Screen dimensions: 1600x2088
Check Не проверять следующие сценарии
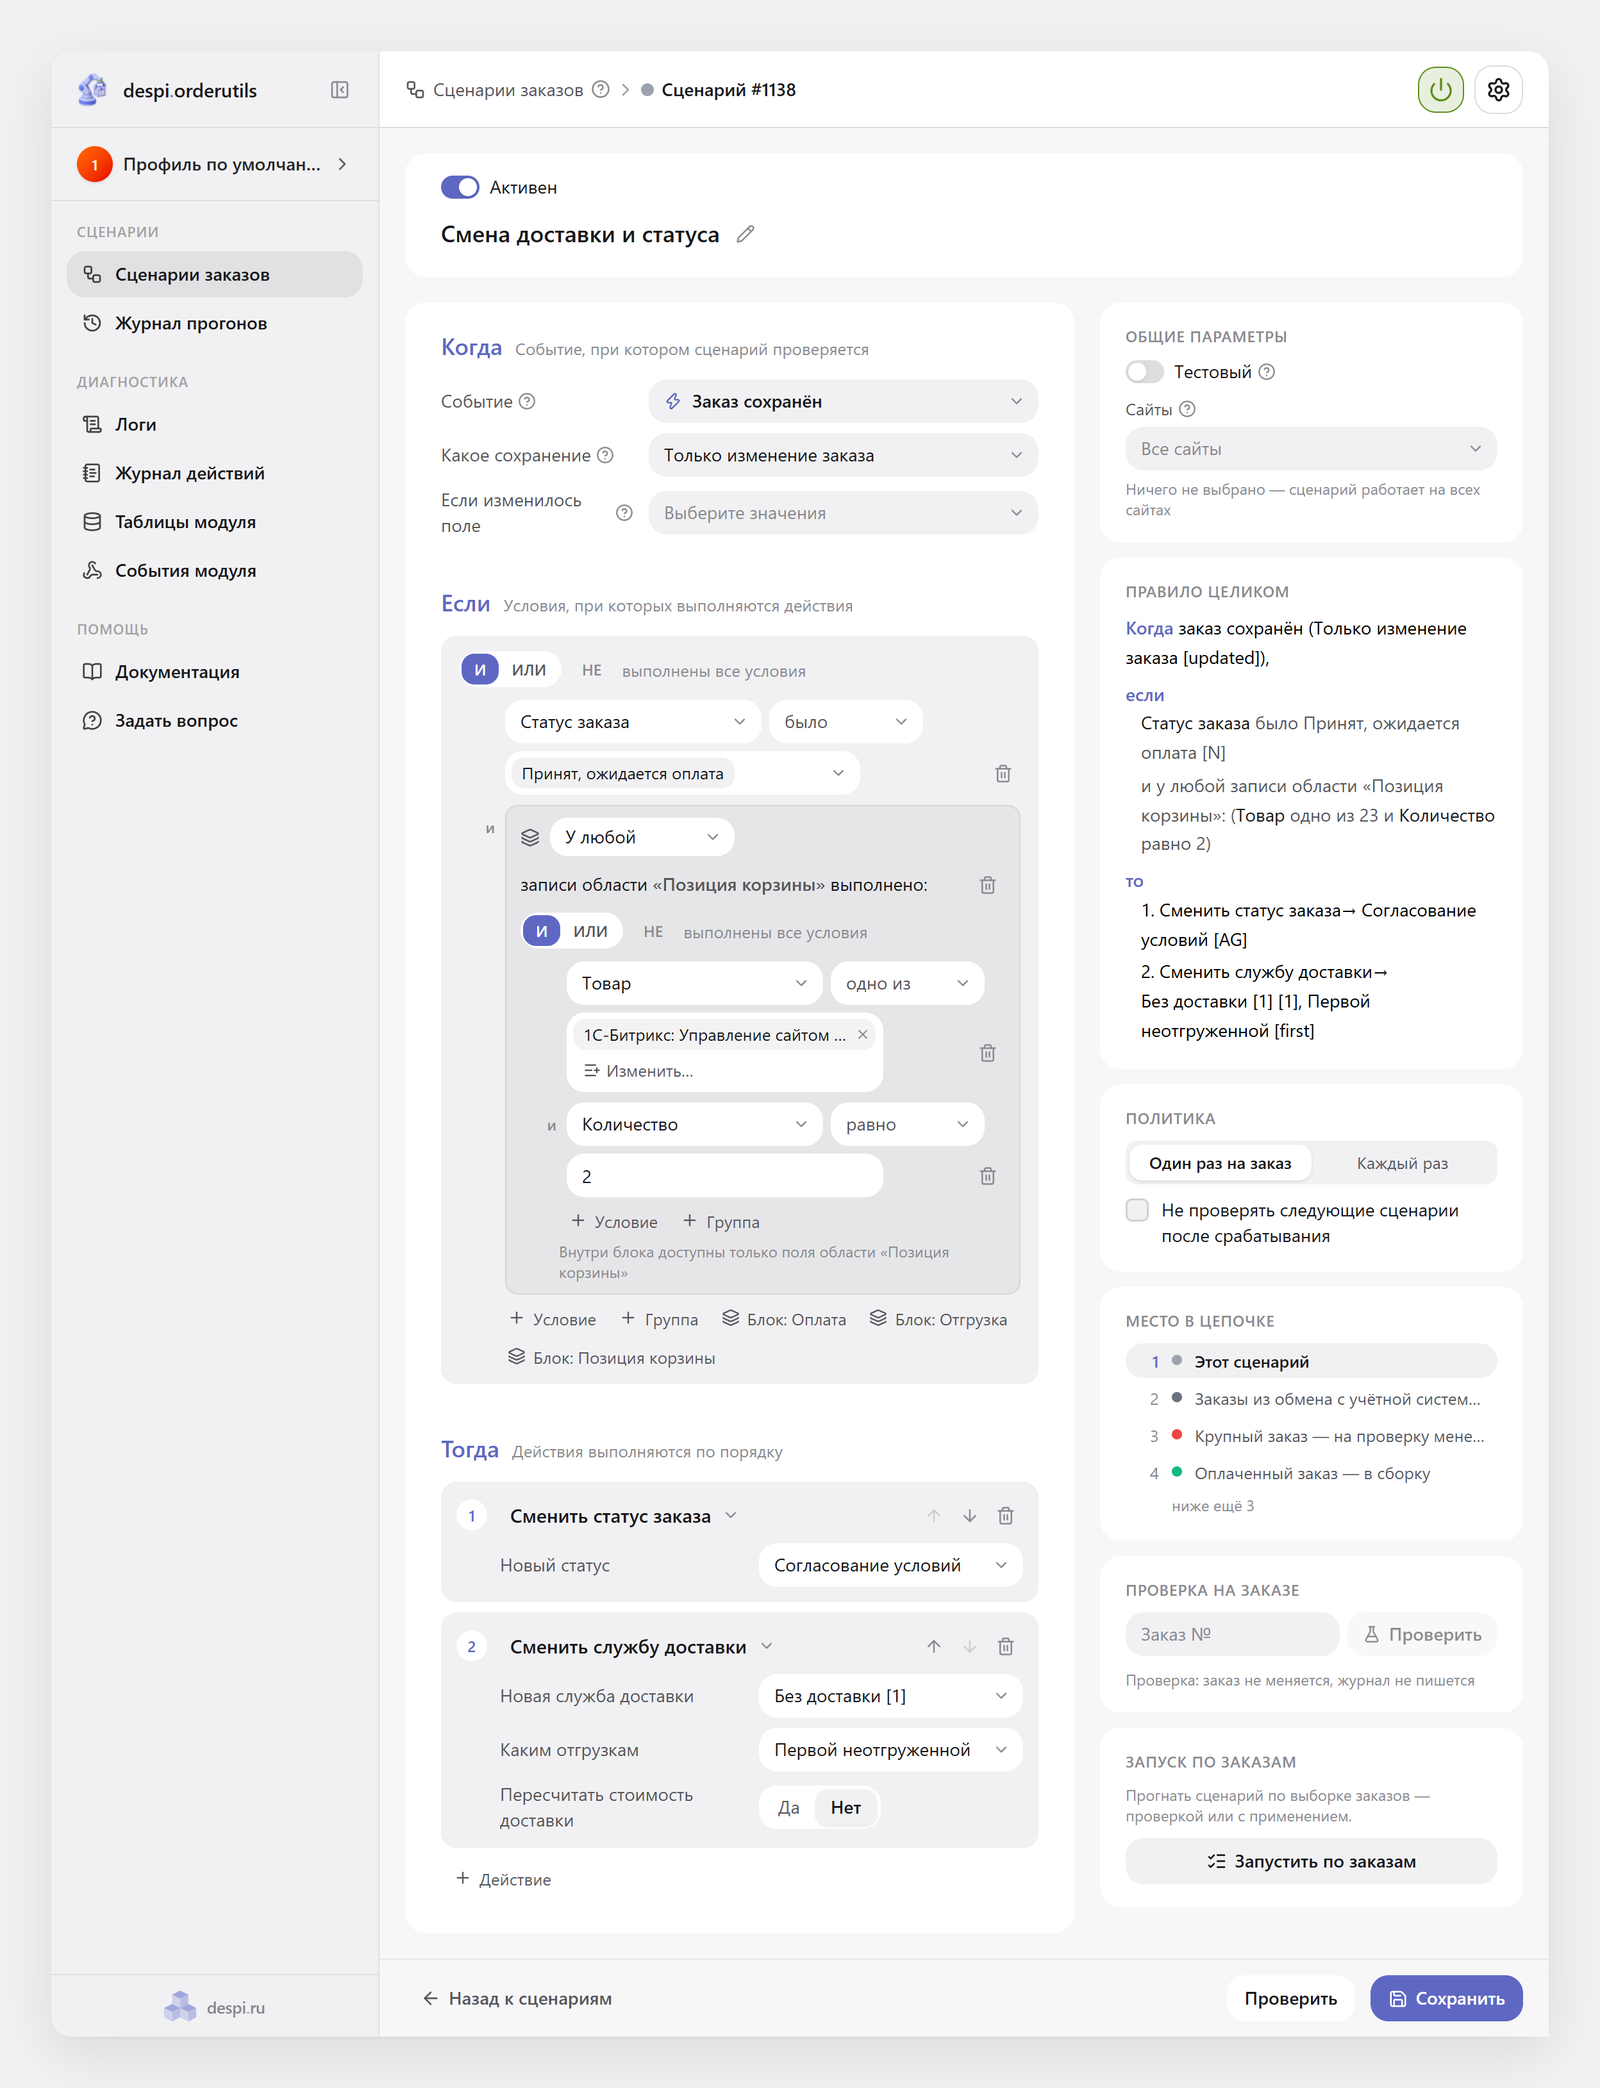[x=1137, y=1210]
